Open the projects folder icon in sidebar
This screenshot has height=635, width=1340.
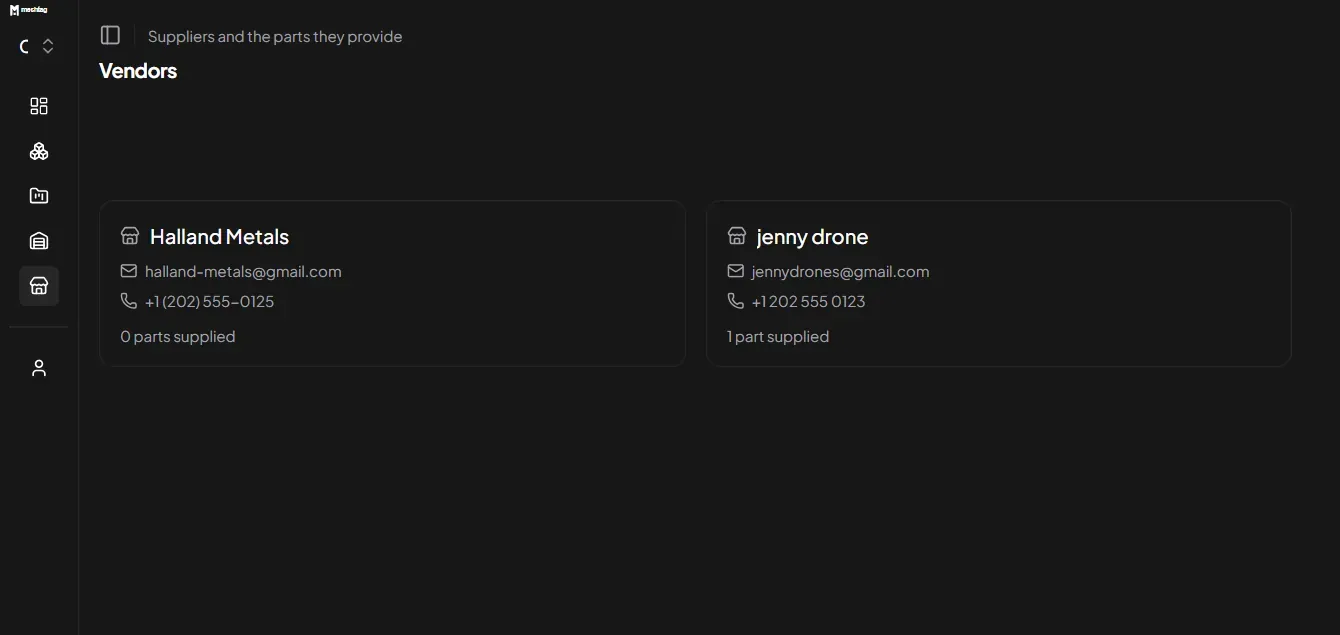tap(39, 196)
